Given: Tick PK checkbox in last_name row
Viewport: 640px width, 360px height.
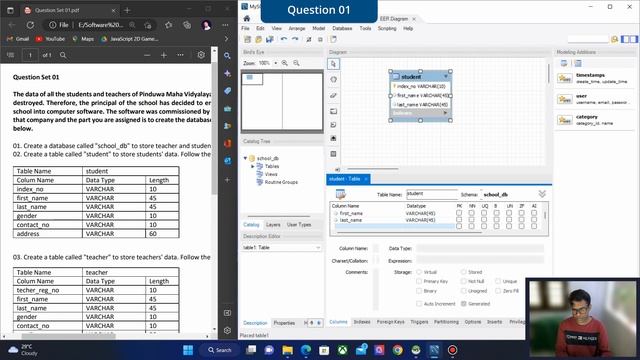Looking at the screenshot, I should point(459,220).
